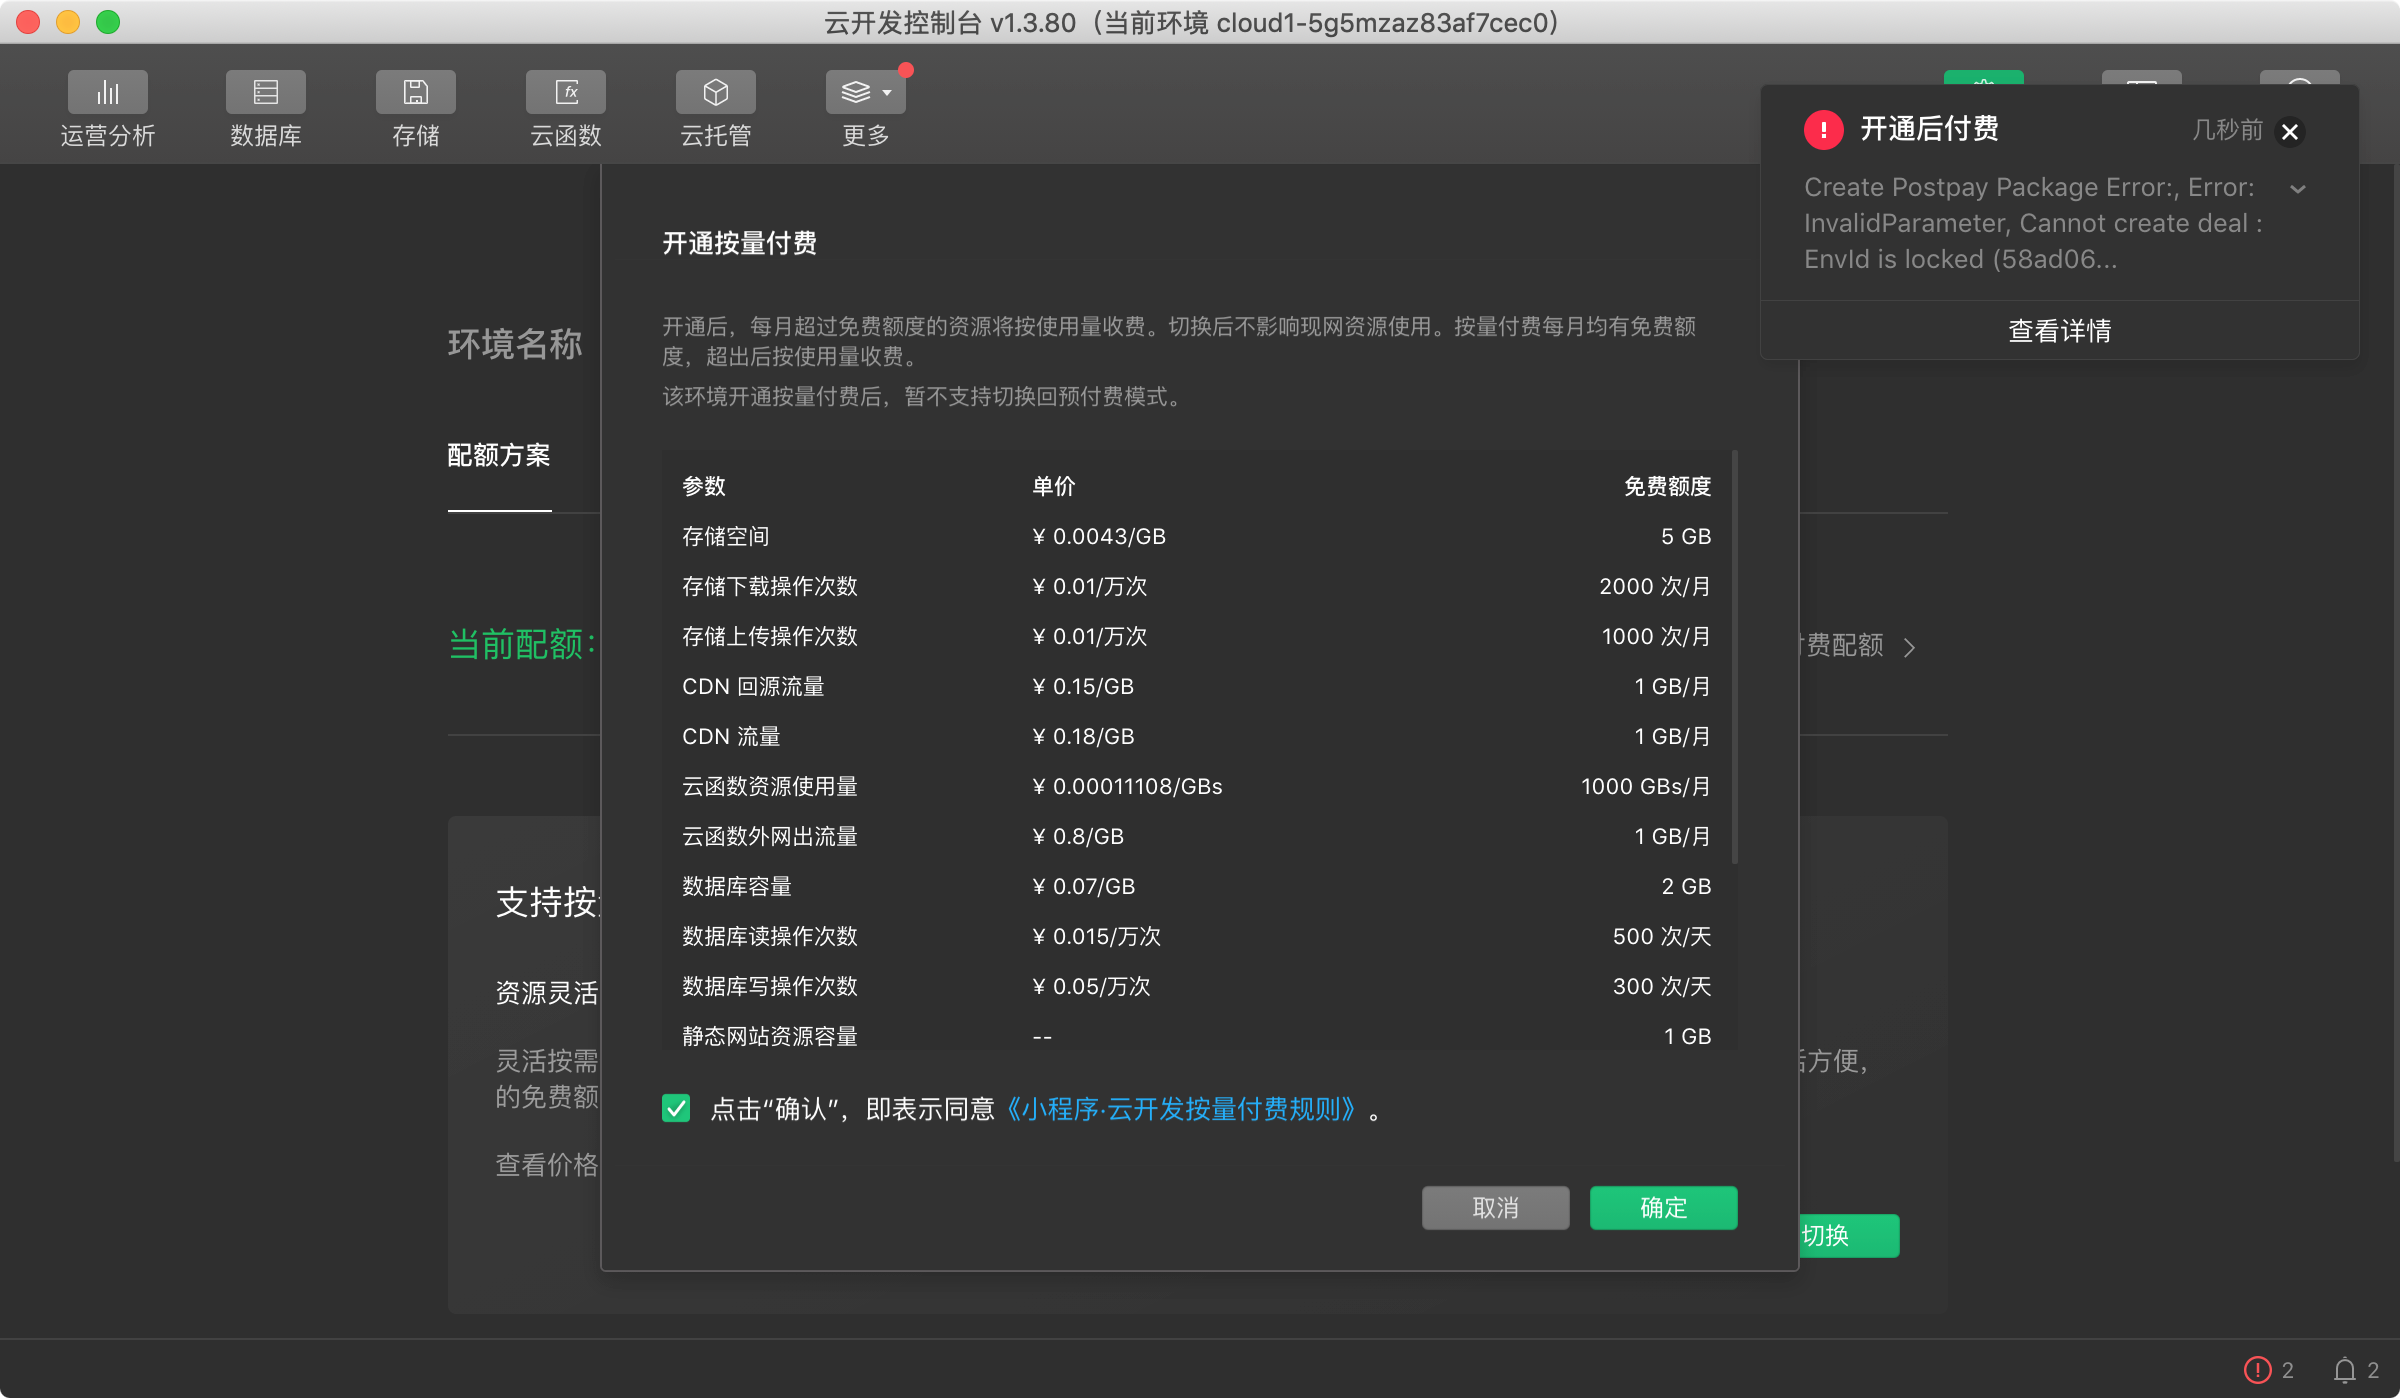
Task: Open 小程序·云开发按量付费规则 link
Action: coord(1181,1109)
